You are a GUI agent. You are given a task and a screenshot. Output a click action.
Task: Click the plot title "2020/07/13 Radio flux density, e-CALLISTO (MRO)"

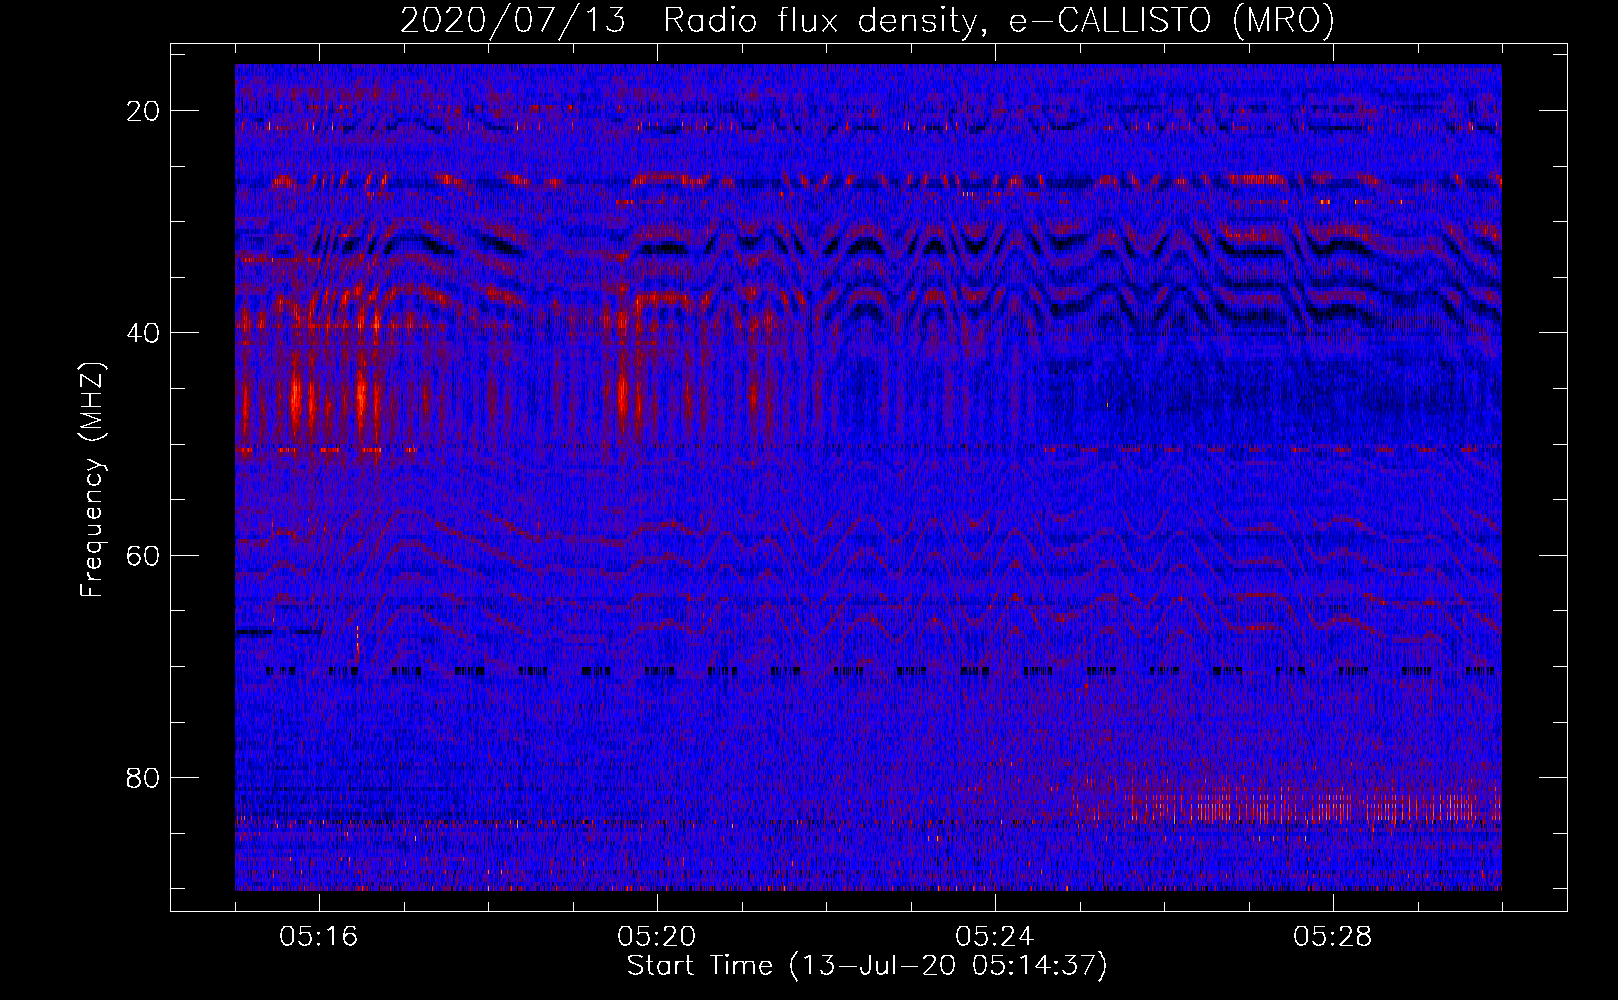867,20
